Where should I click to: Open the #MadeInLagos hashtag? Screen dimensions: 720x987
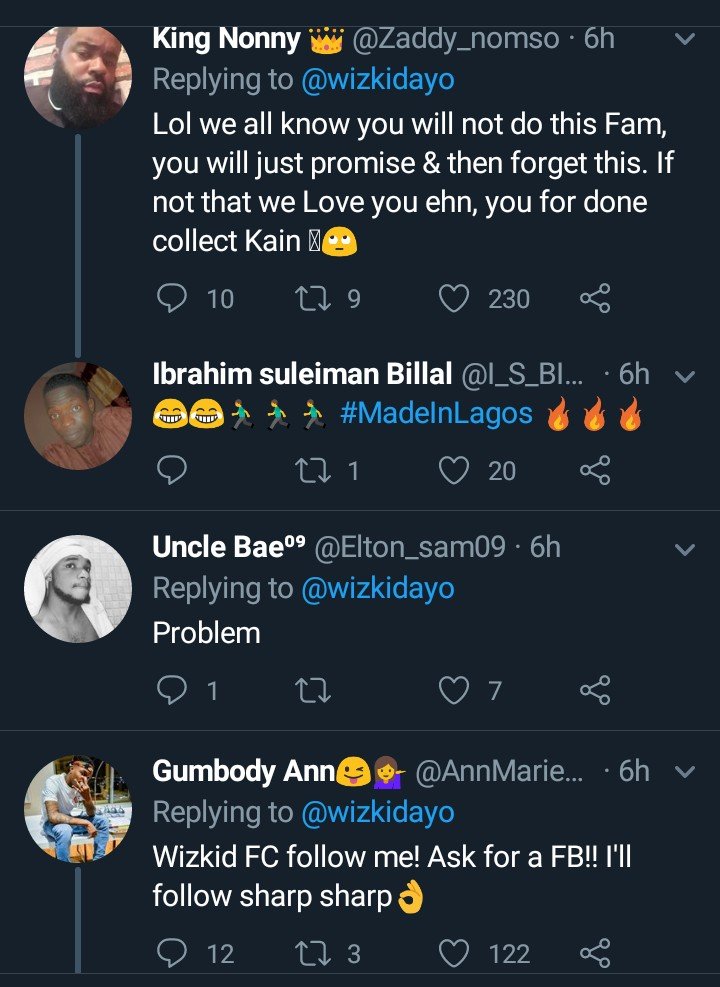pyautogui.click(x=436, y=413)
